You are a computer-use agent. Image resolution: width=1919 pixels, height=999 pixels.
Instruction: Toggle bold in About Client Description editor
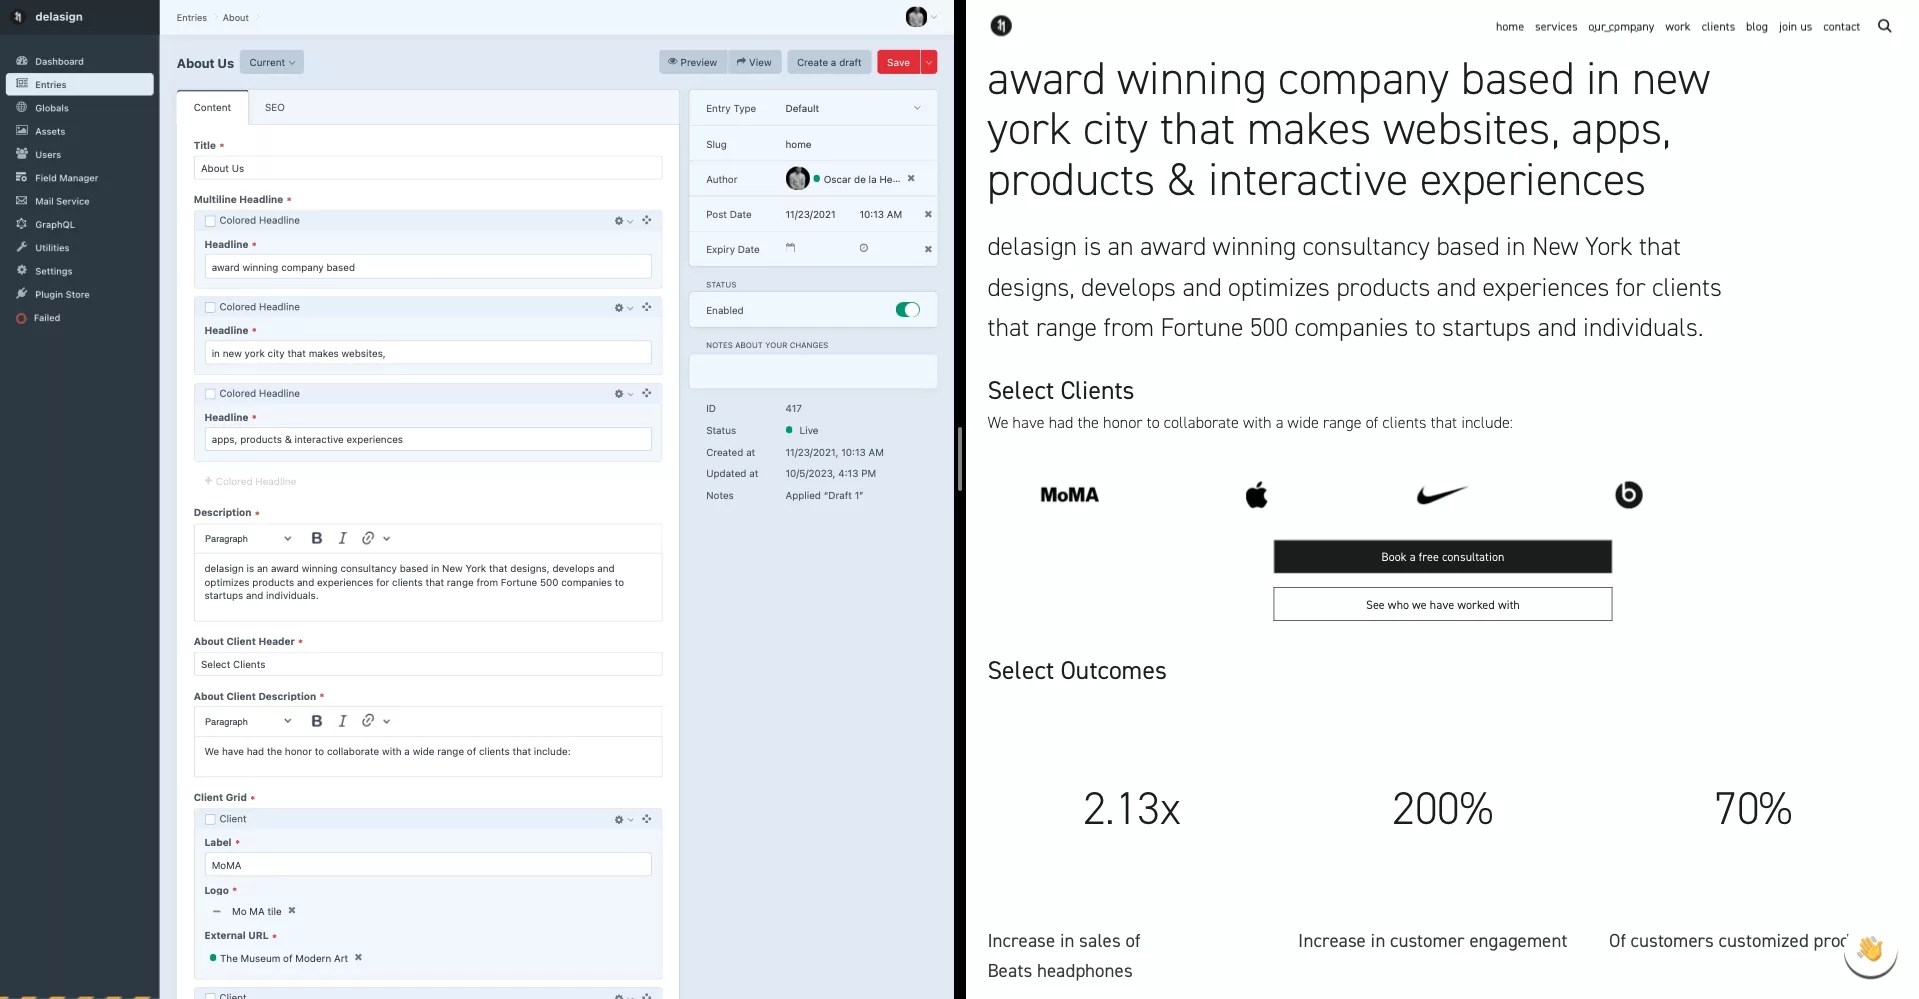tap(317, 721)
